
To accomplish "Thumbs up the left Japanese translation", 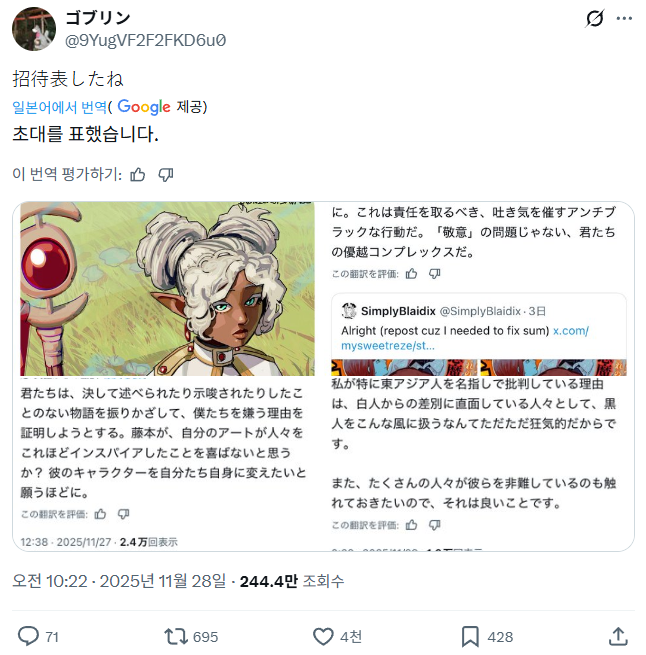I will [100, 514].
